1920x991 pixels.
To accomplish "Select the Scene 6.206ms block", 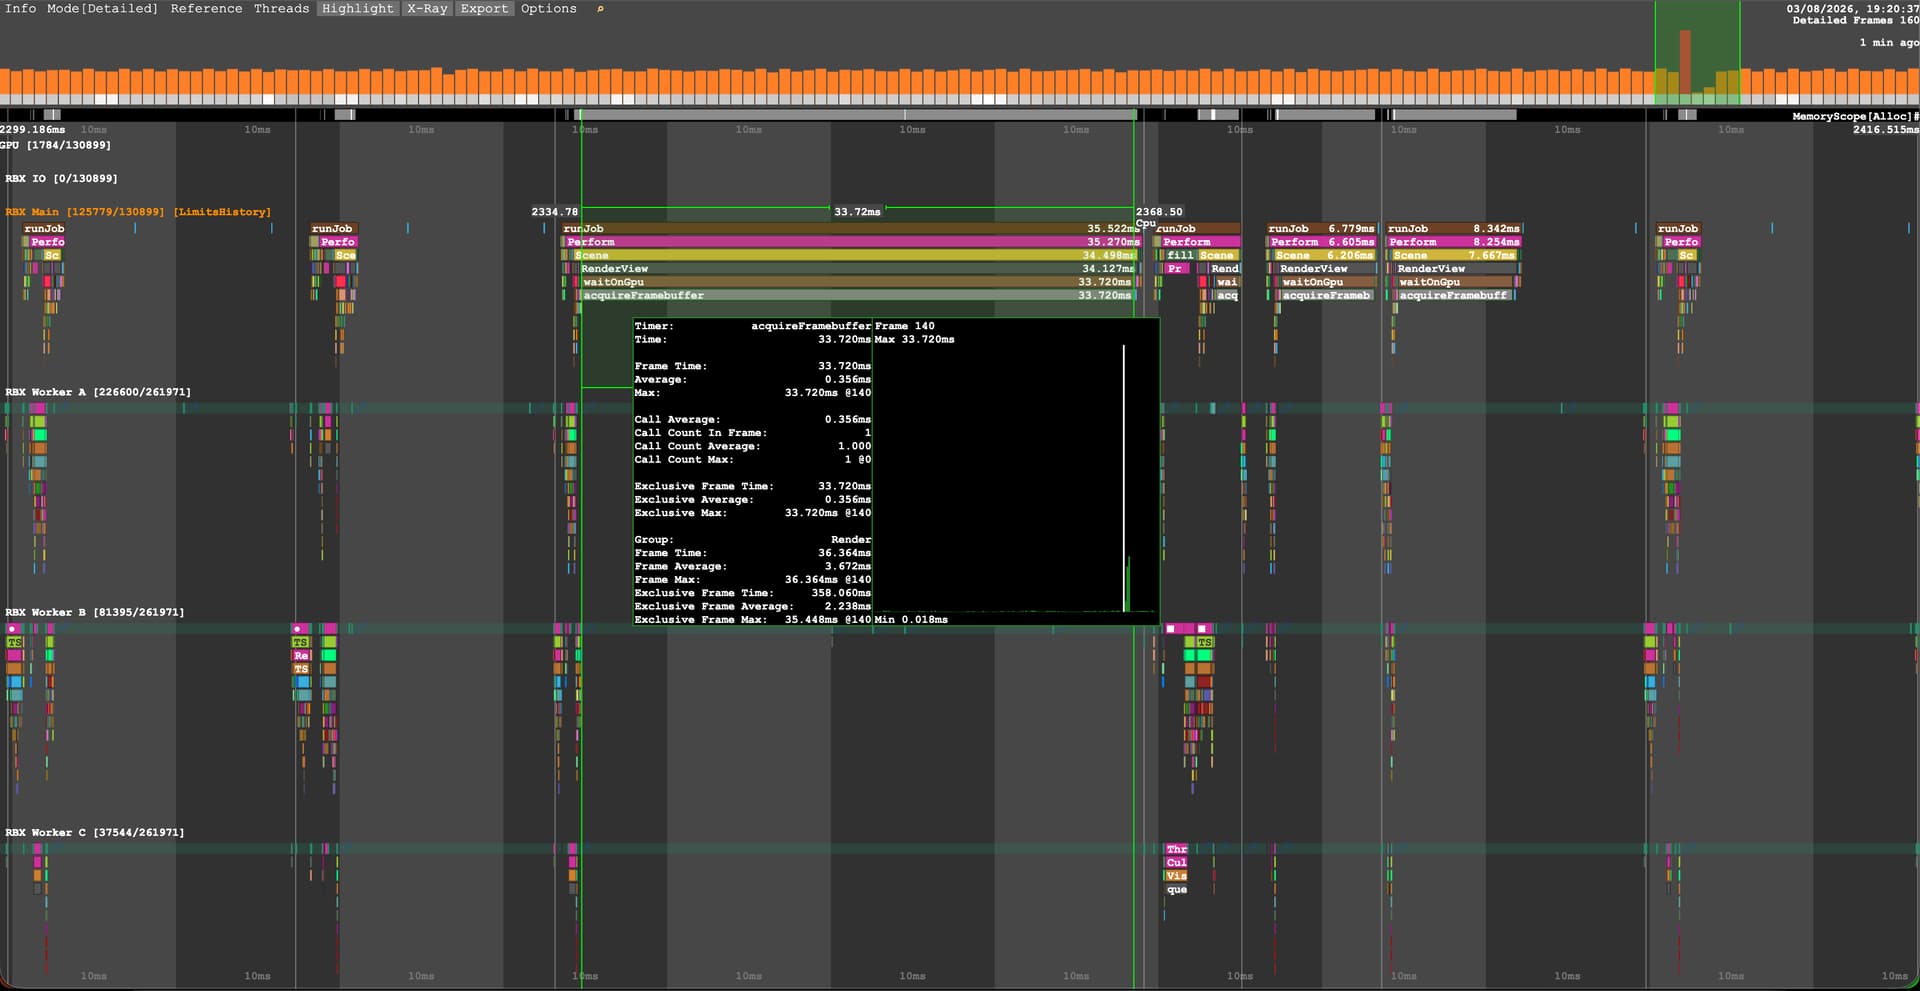I will pyautogui.click(x=1325, y=255).
